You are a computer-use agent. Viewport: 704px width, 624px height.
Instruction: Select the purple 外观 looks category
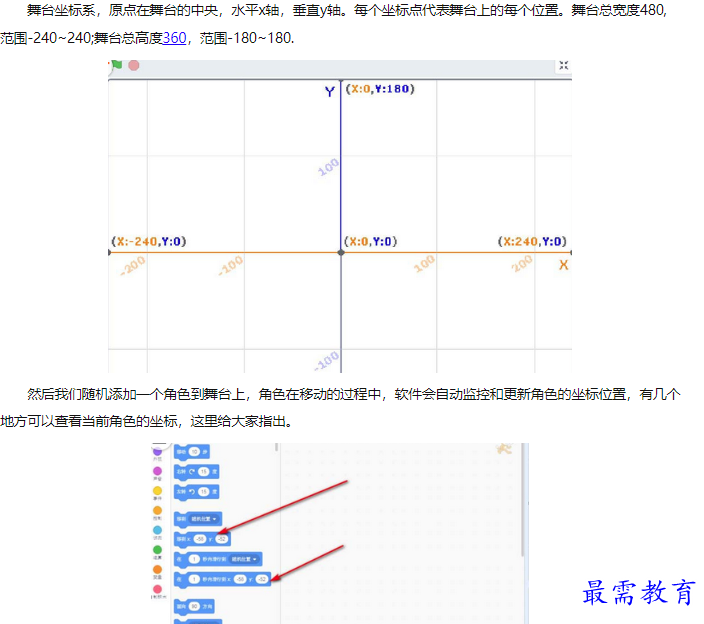(157, 452)
